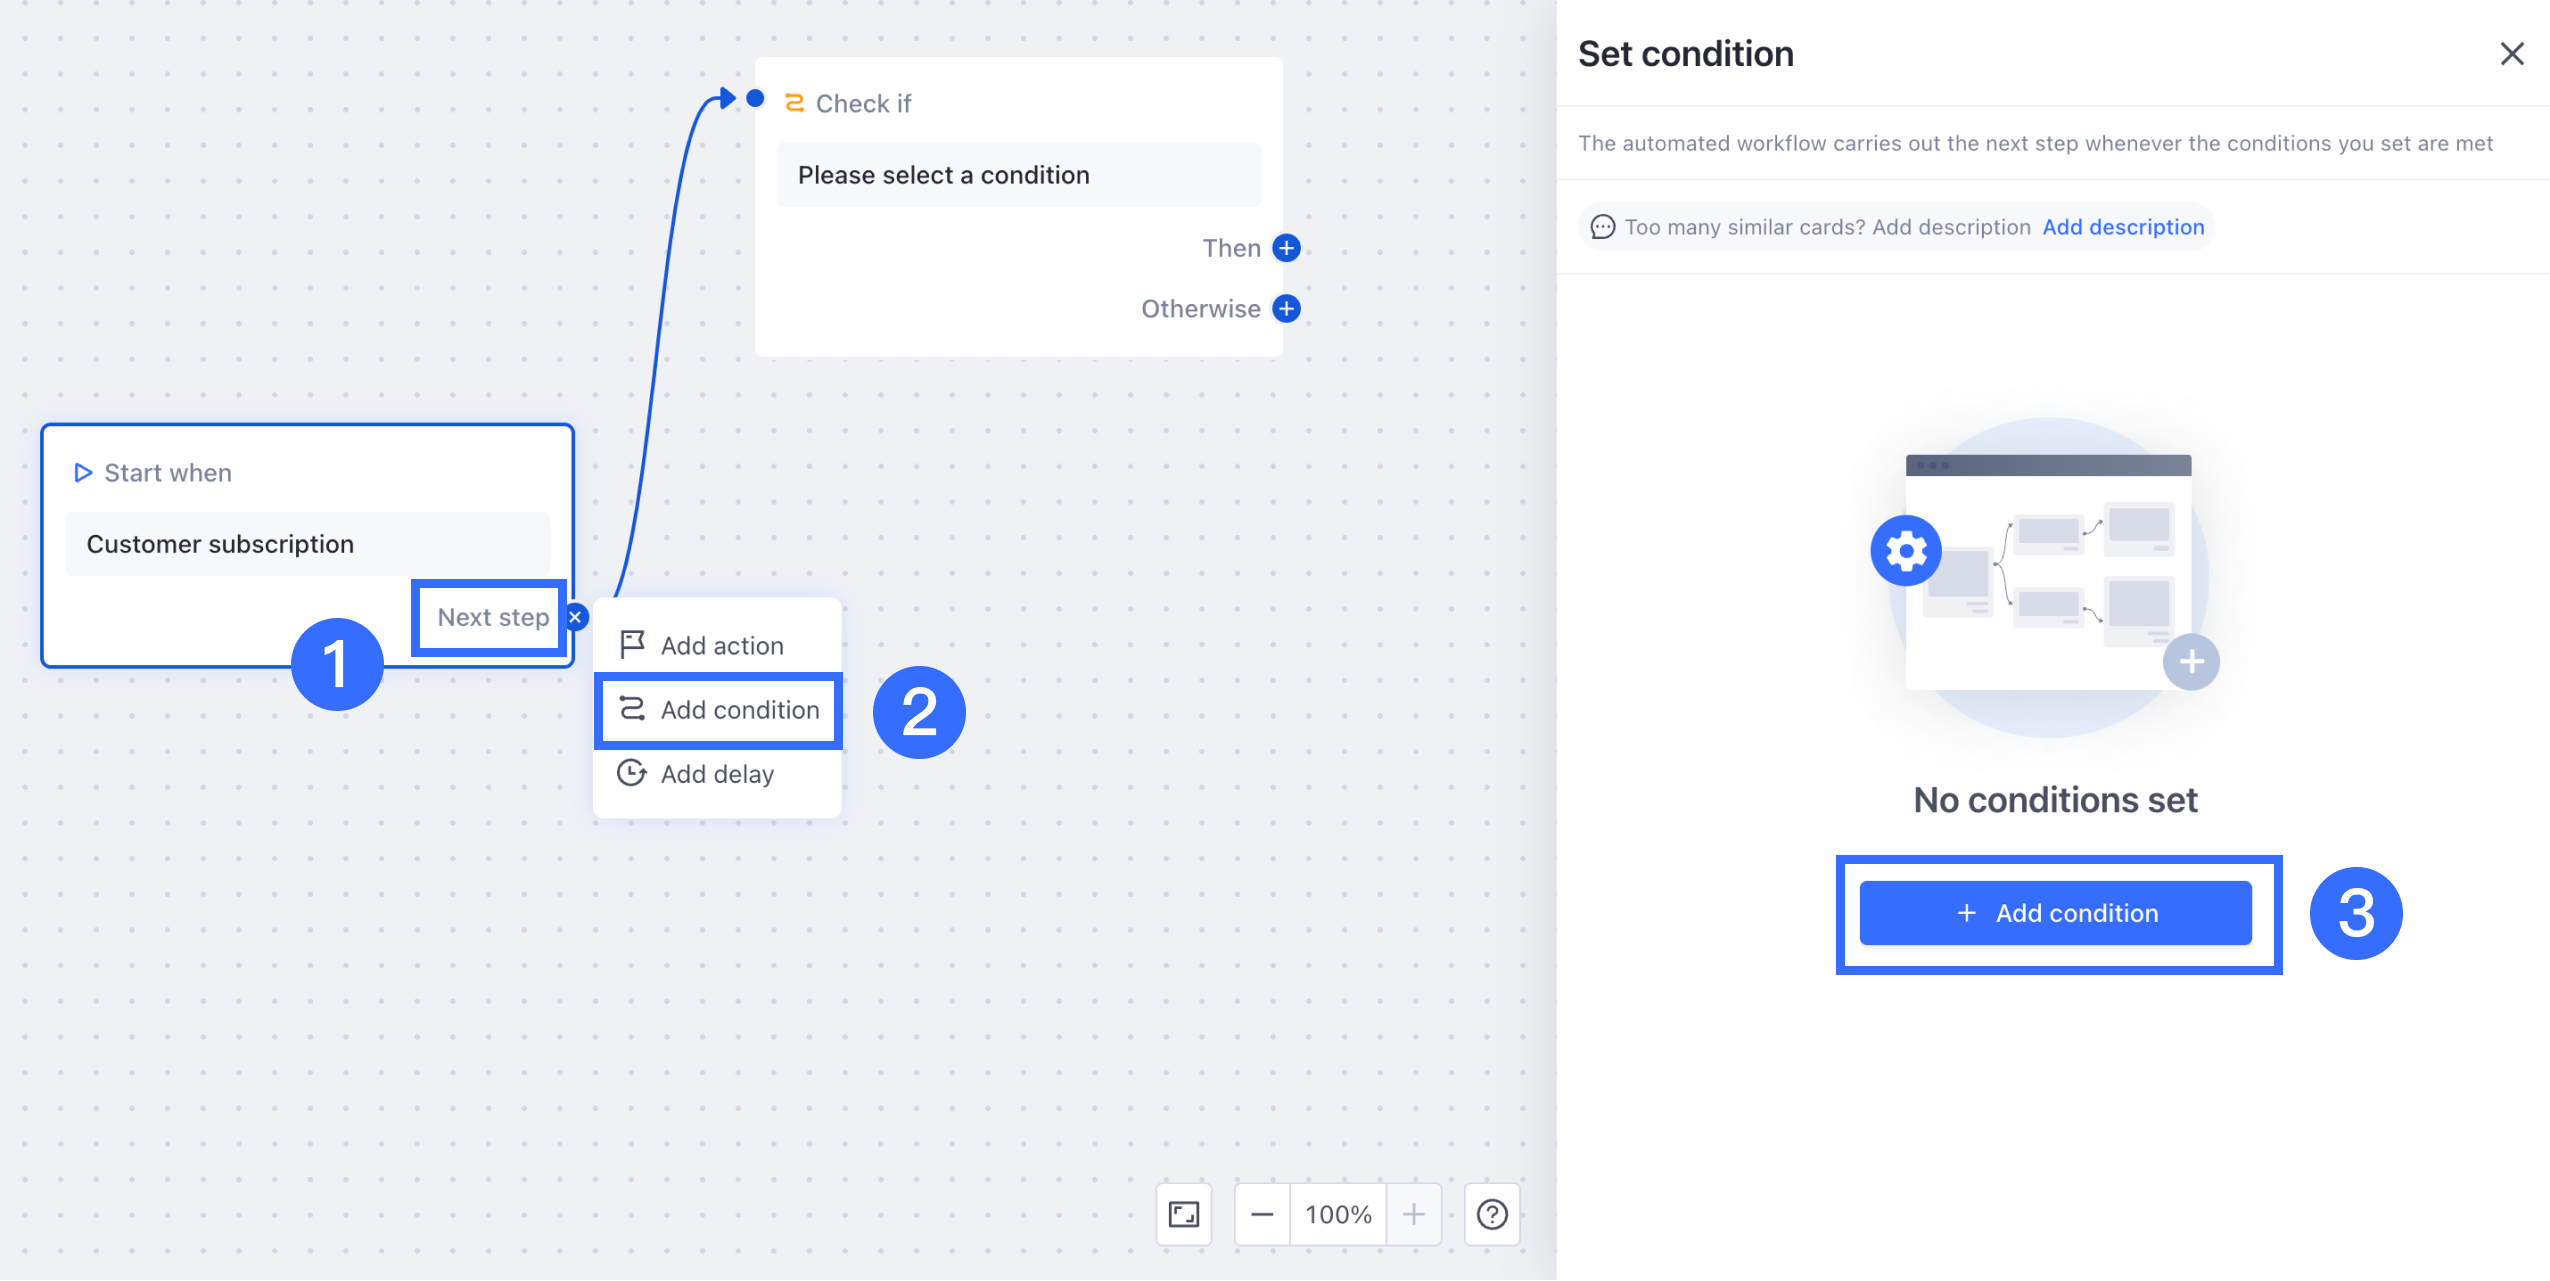Zoom out with the minus button
The width and height of the screenshot is (2550, 1281).
[x=1262, y=1214]
